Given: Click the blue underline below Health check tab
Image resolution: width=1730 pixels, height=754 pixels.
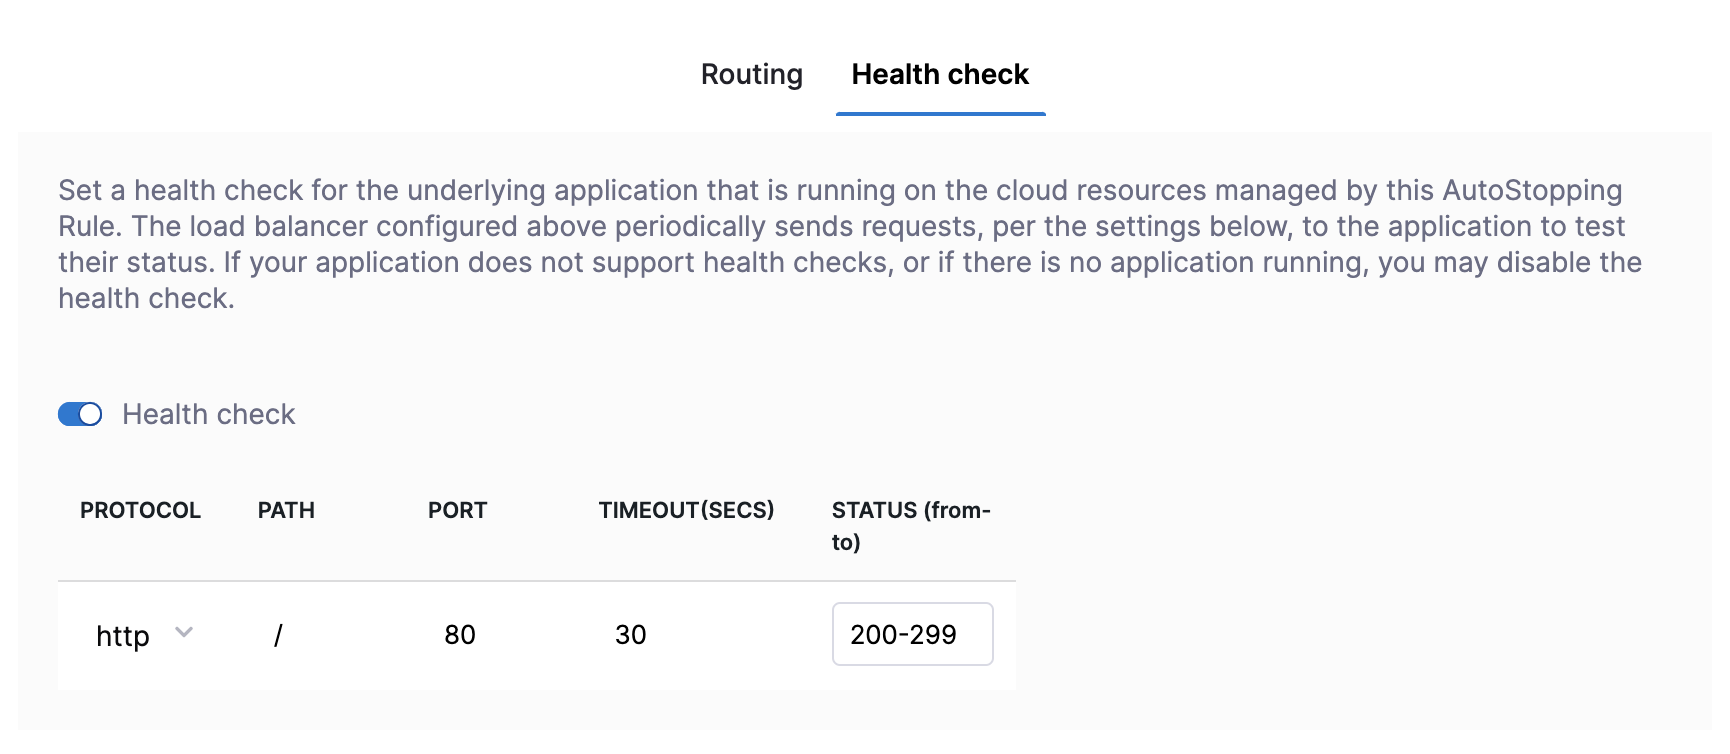Looking at the screenshot, I should point(940,114).
